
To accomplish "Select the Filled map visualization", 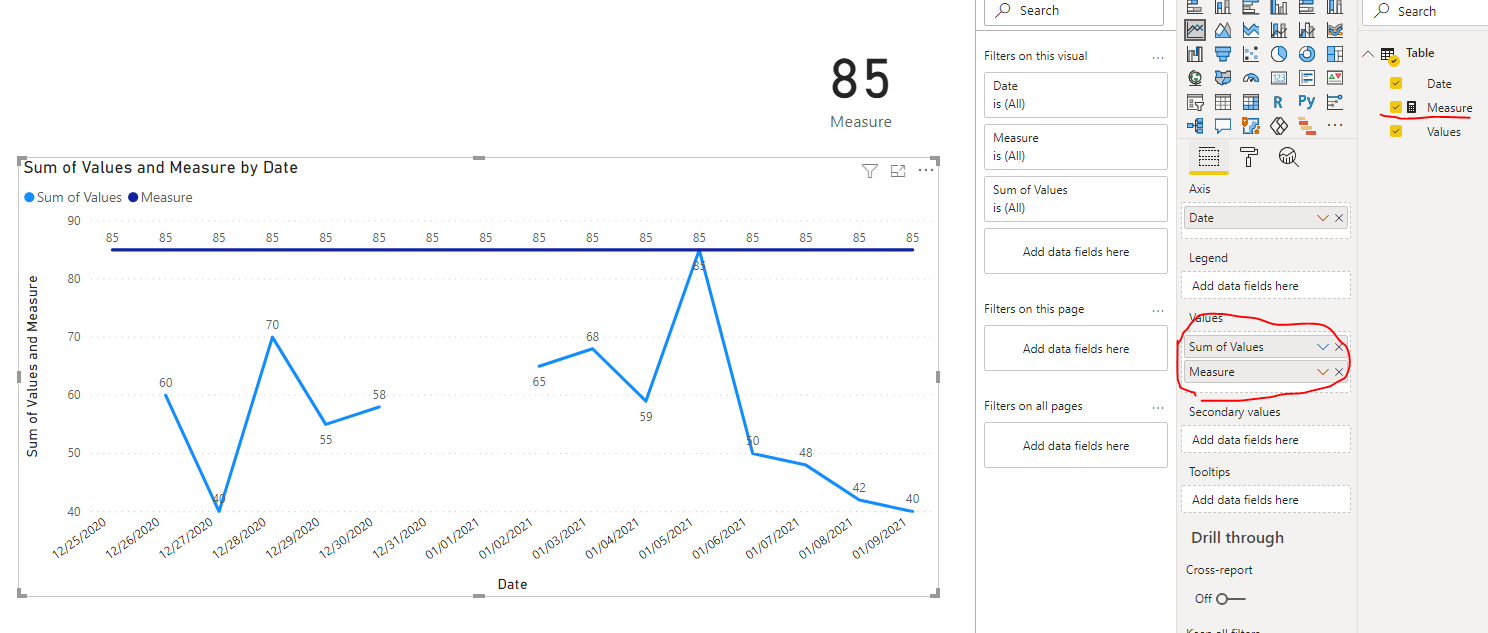I will tap(1223, 78).
